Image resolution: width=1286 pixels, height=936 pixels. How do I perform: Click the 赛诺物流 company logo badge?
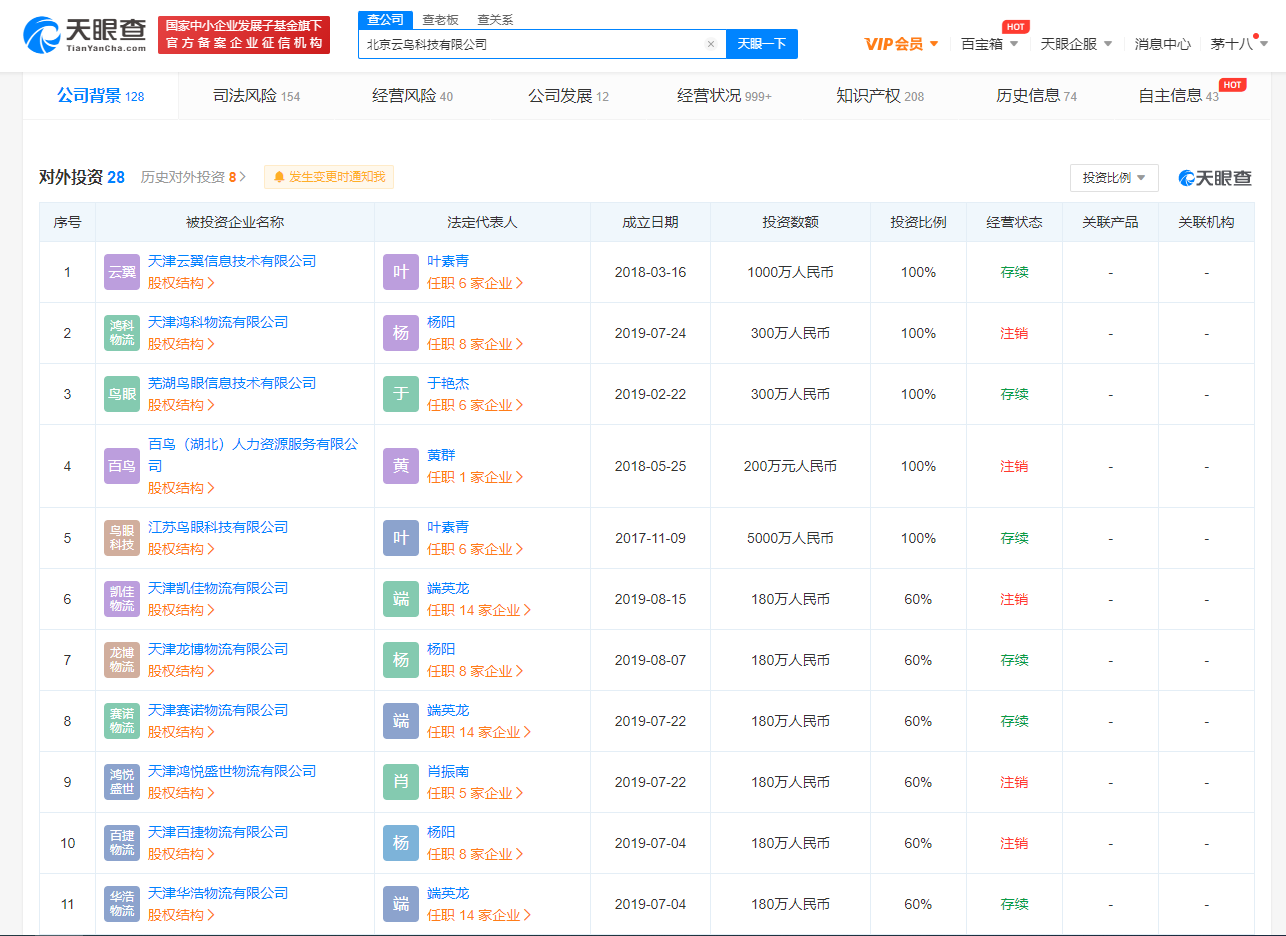coord(122,721)
